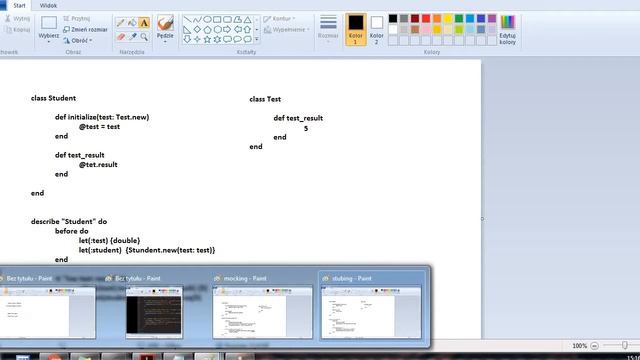
Task: Pick the orange color swatch
Action: (x=437, y=18)
